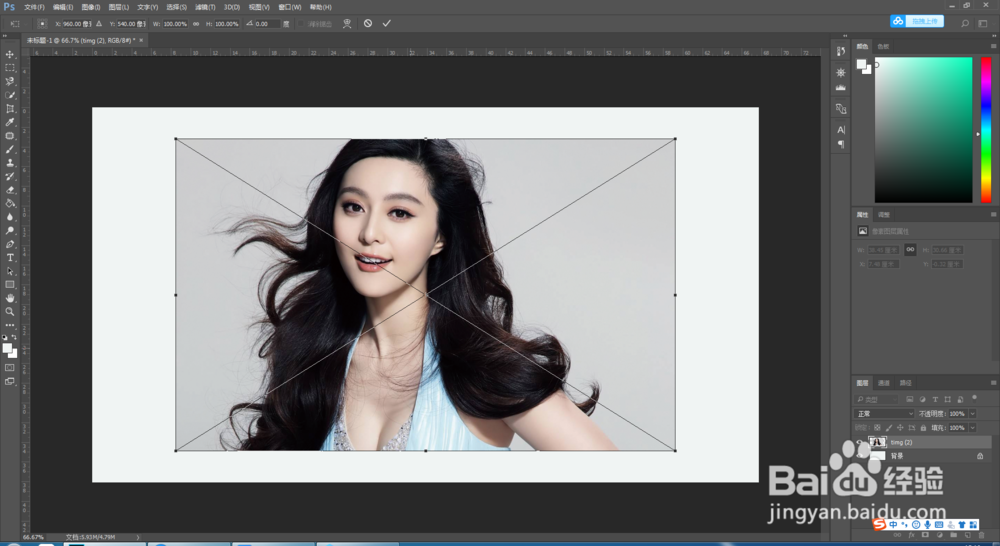Select the Eraser tool
1000x546 pixels.
pos(10,189)
